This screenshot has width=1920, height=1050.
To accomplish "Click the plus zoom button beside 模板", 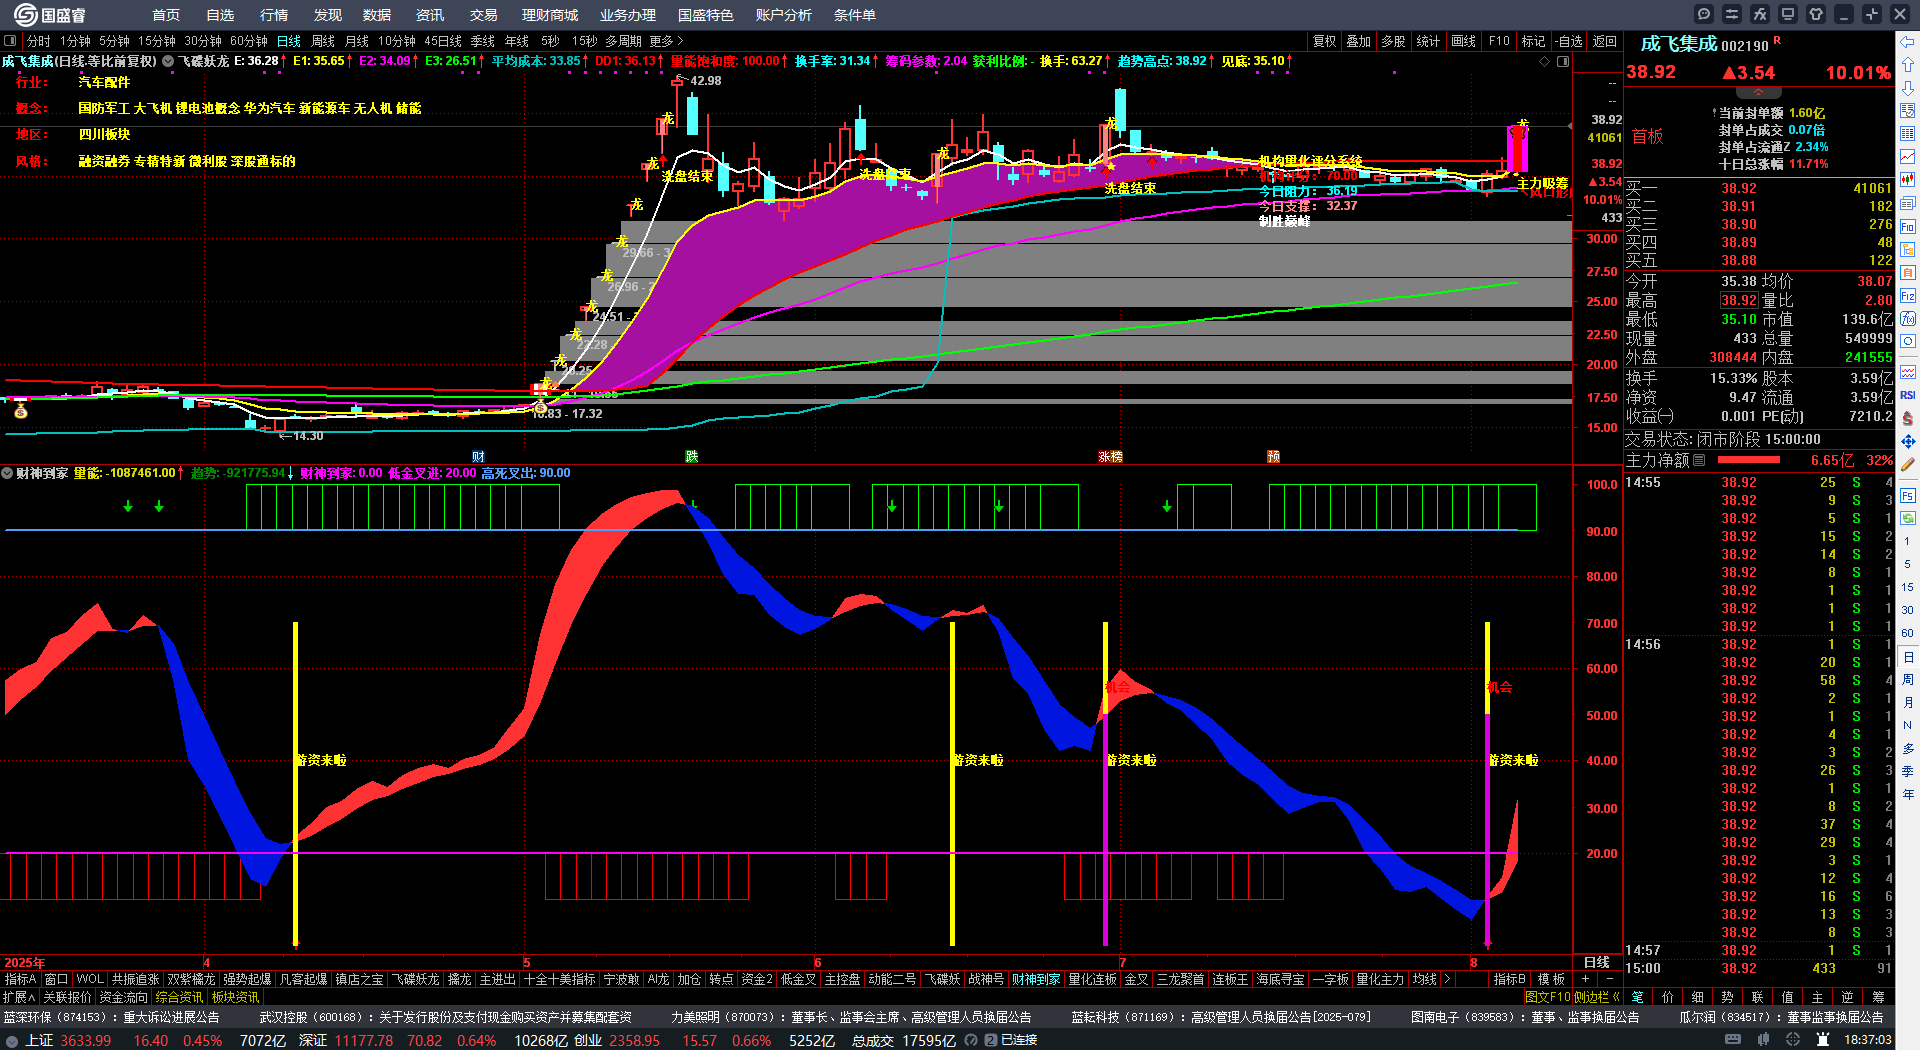I will point(1586,979).
